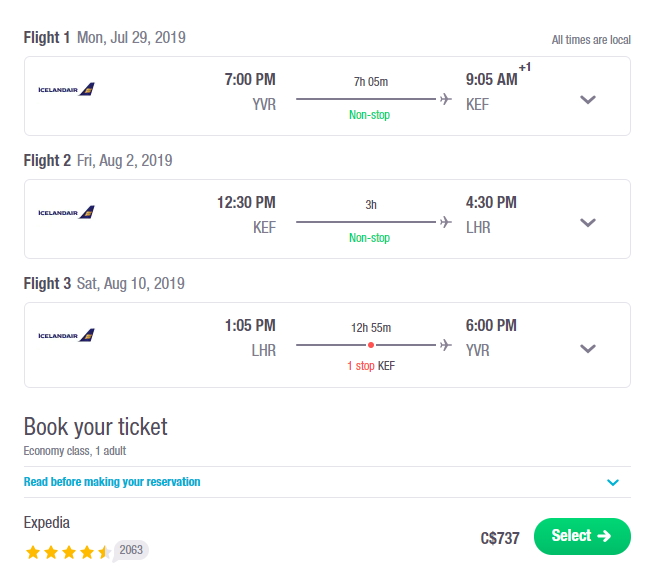Viewport: 662px width, 576px height.
Task: Click the 1 stop KEF label
Action: pos(371,365)
